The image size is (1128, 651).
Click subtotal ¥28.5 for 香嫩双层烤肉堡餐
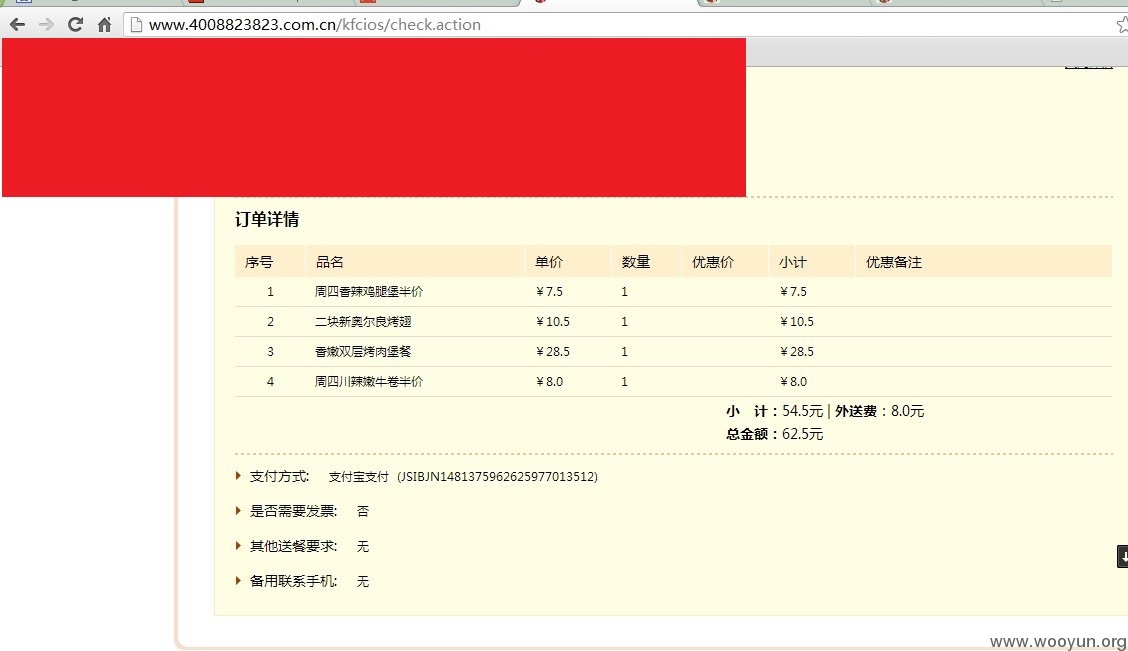pyautogui.click(x=797, y=352)
